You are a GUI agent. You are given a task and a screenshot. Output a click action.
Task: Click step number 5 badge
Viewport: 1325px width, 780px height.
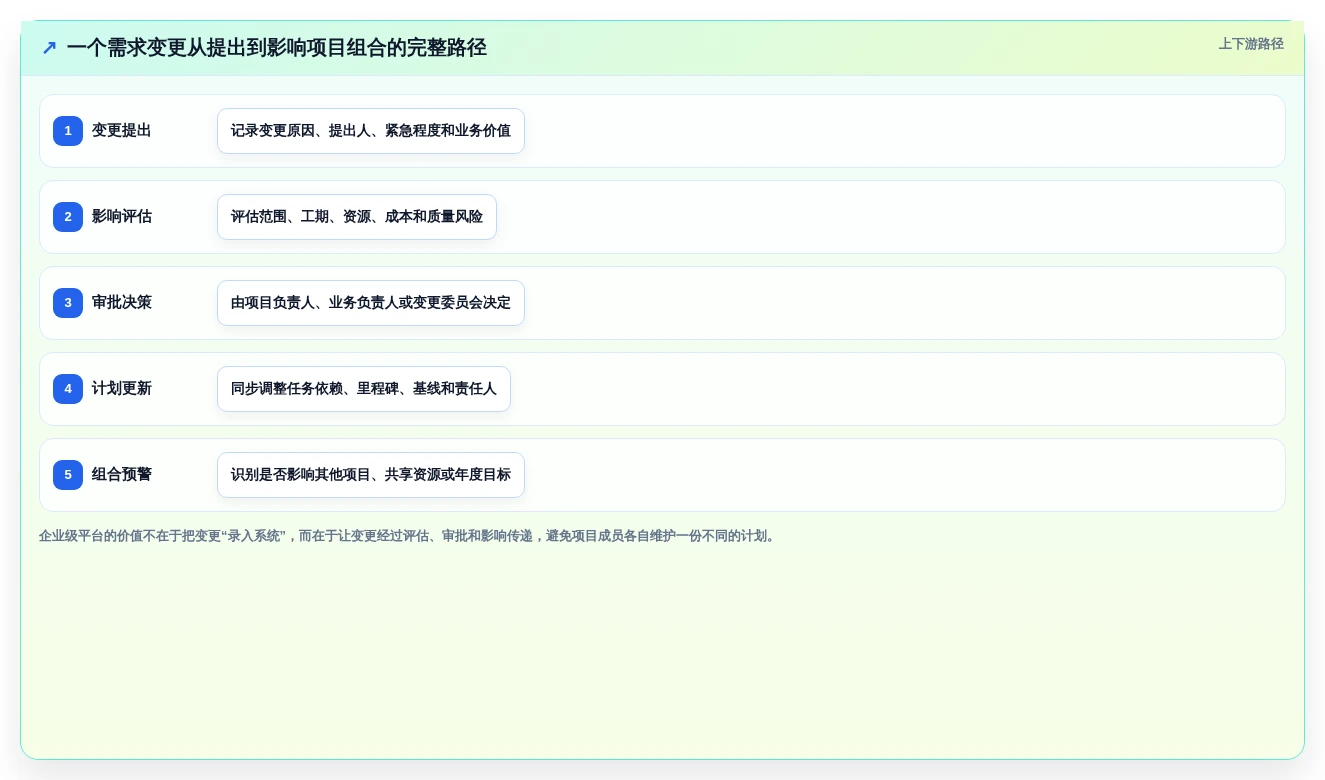click(68, 475)
